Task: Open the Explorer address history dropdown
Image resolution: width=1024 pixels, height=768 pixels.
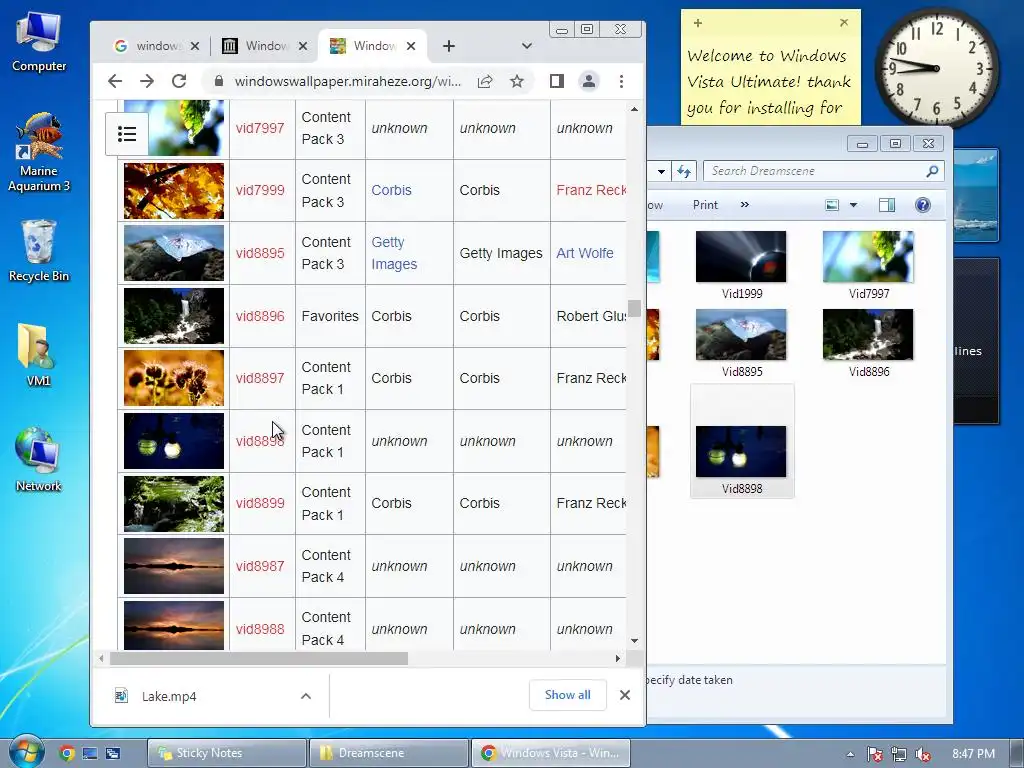Action: pos(661,171)
